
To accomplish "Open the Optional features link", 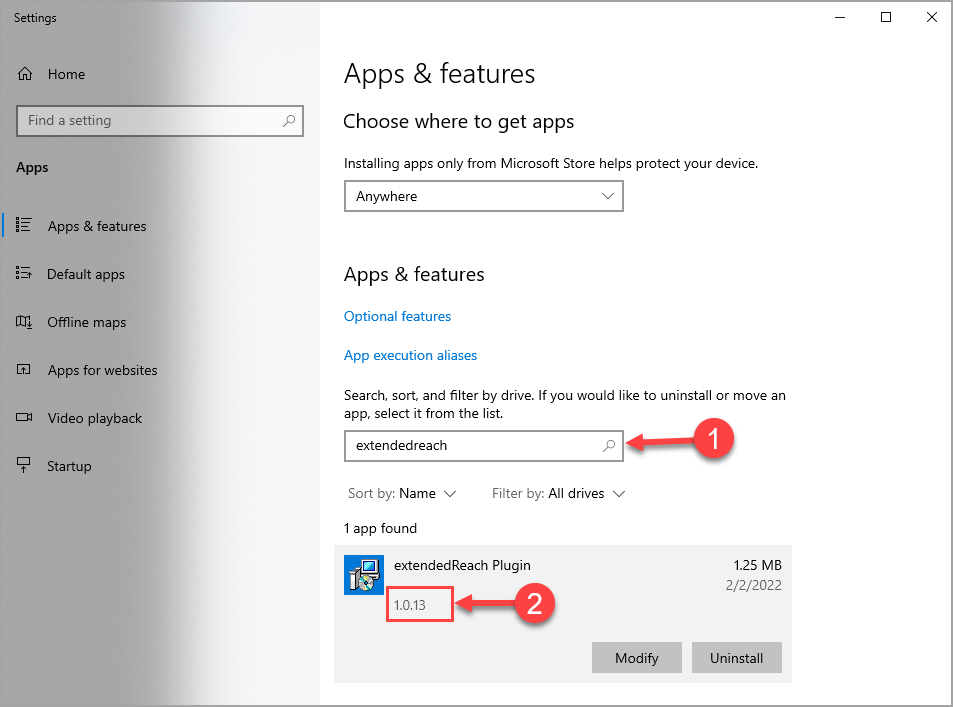I will pyautogui.click(x=397, y=316).
